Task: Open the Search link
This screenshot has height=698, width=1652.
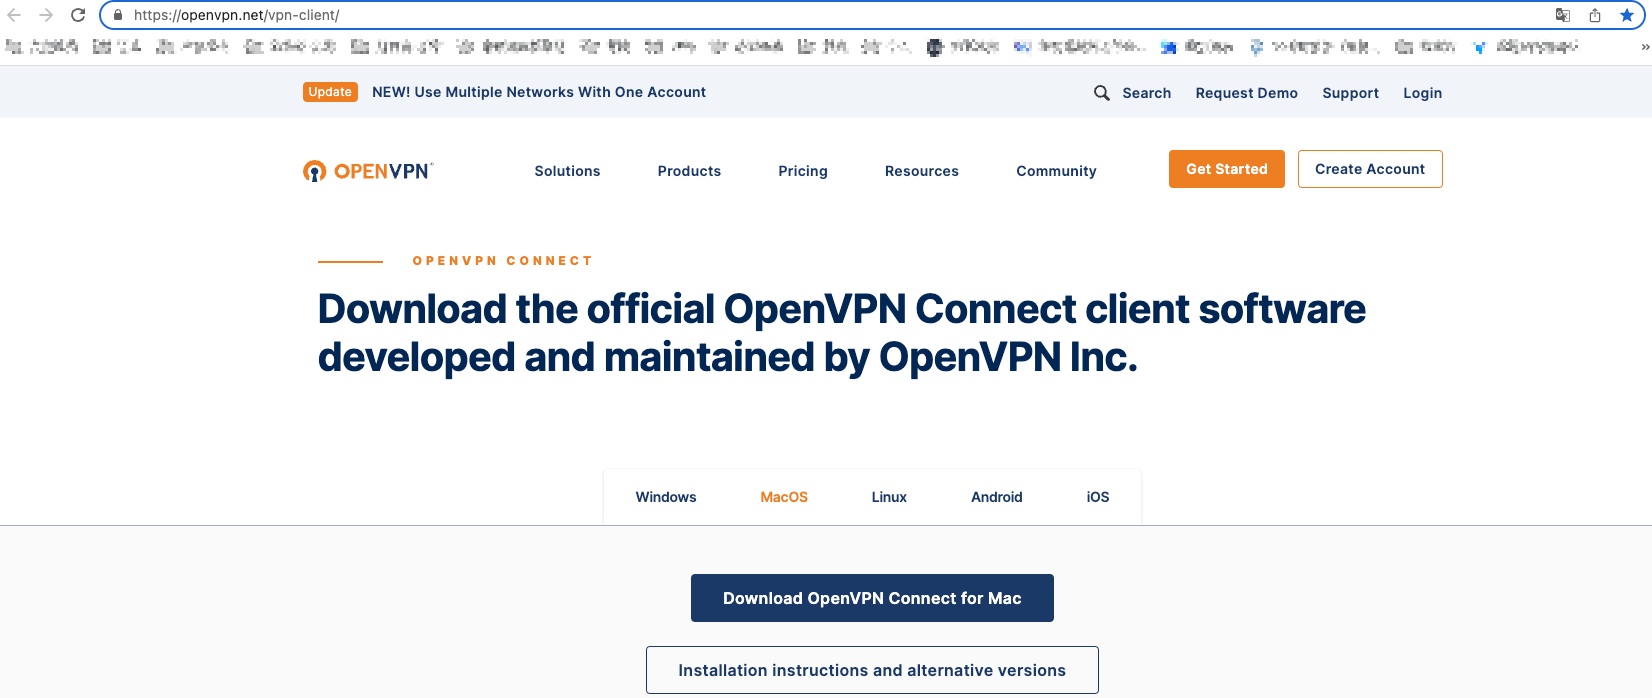Action: click(1146, 93)
